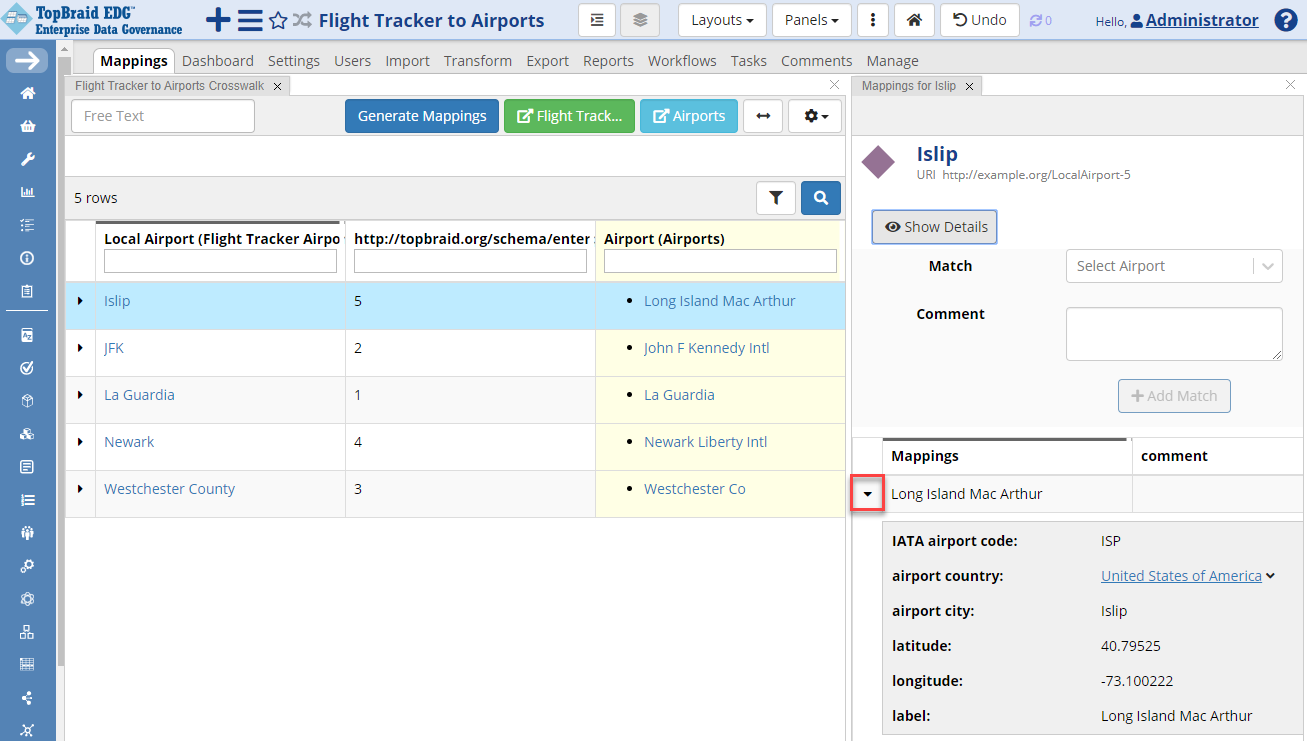Open the Panels dropdown
The height and width of the screenshot is (741, 1307).
click(x=811, y=20)
